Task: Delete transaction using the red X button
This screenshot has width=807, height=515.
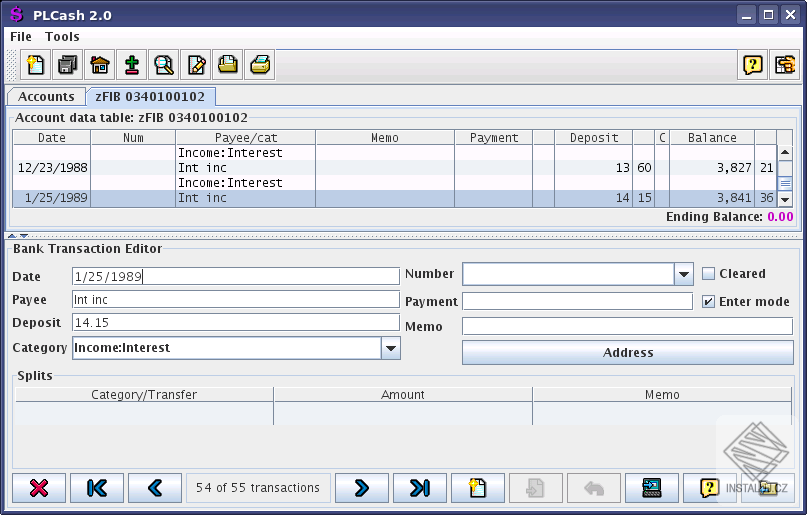Action: 39,488
